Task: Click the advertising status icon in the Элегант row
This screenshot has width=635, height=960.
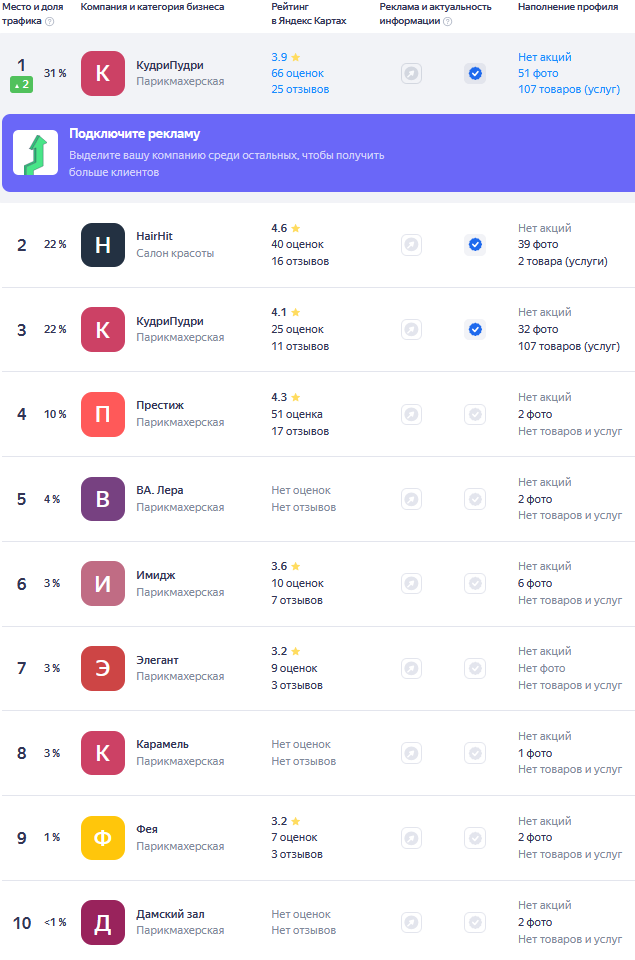Action: [x=411, y=668]
